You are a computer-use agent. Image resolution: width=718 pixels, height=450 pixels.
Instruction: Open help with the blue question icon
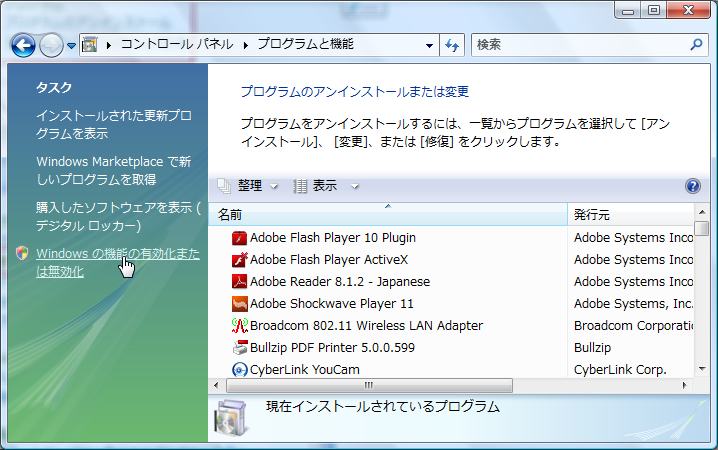click(x=692, y=186)
